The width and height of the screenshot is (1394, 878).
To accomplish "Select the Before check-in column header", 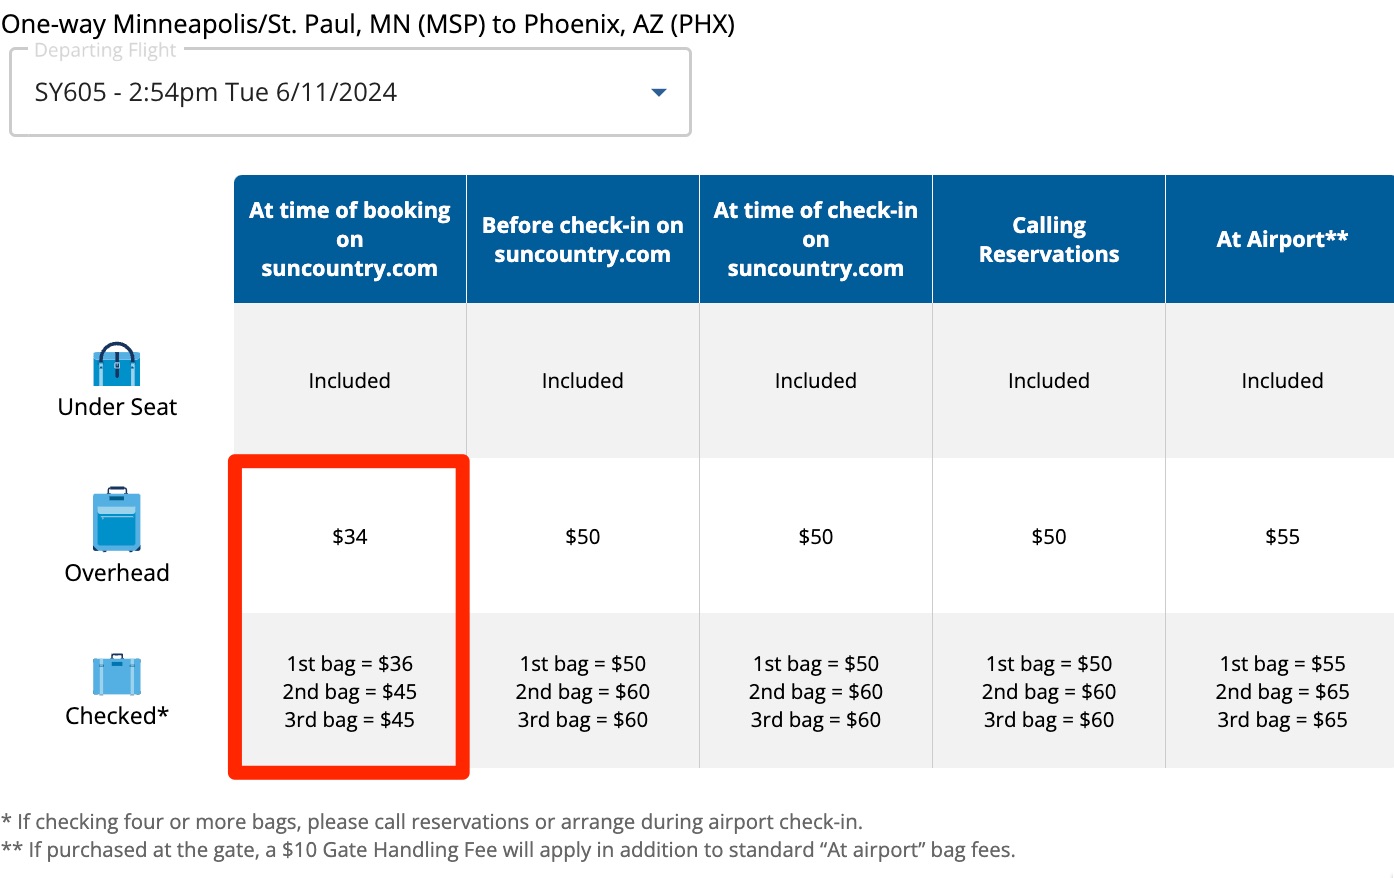I will point(582,239).
